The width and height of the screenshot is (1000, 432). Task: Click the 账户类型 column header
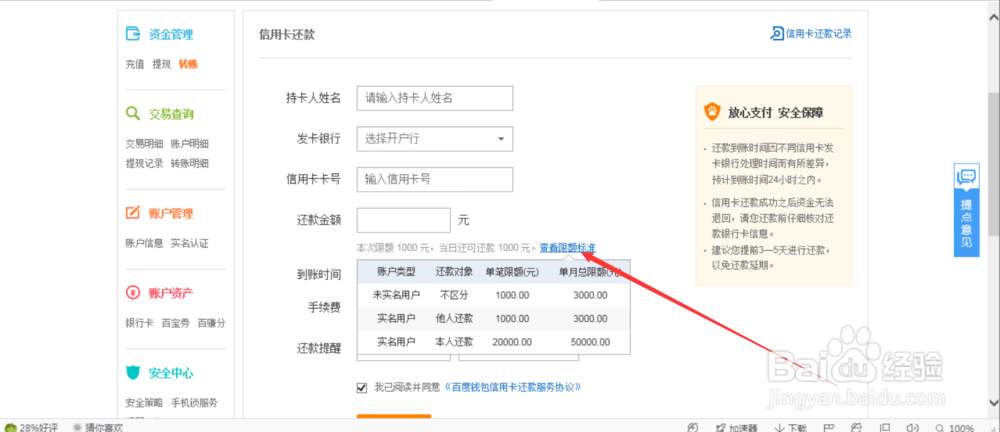coord(397,272)
